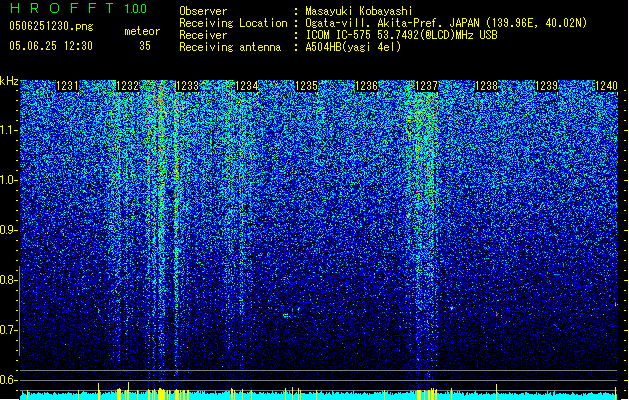Click the 0.7 kHz axis label
Viewport: 629px width, 400px height.
point(9,330)
